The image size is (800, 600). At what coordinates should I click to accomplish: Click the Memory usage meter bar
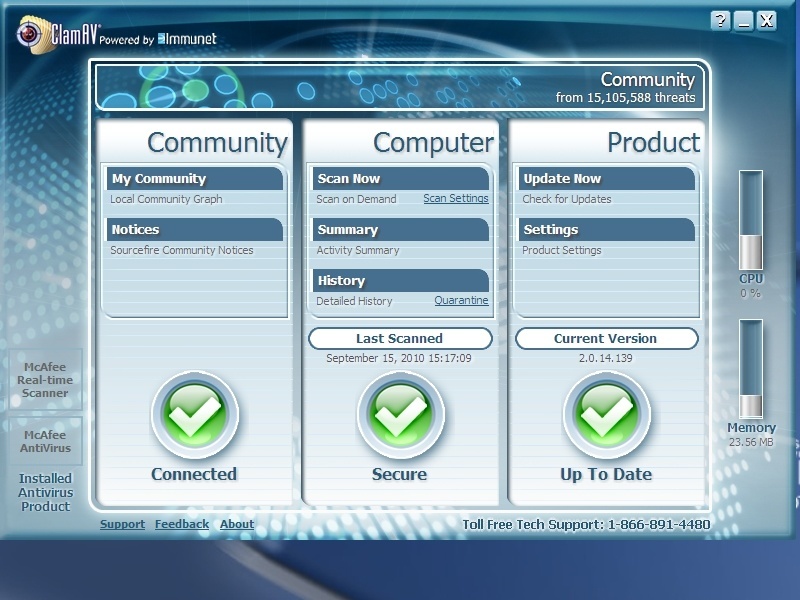pyautogui.click(x=751, y=369)
